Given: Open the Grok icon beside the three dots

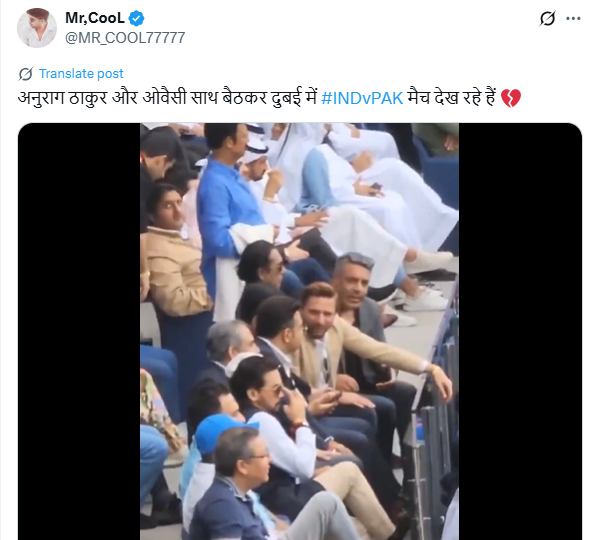Looking at the screenshot, I should pyautogui.click(x=547, y=18).
